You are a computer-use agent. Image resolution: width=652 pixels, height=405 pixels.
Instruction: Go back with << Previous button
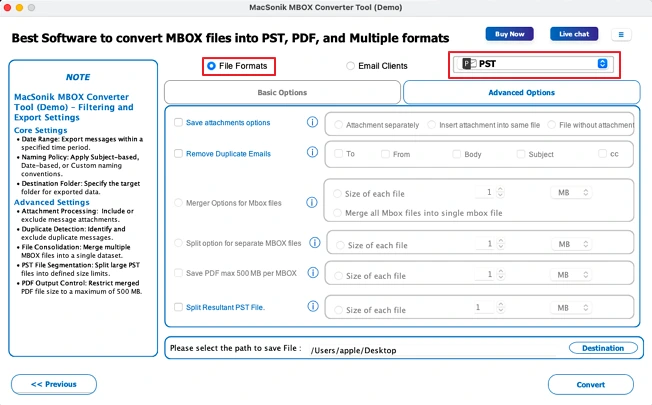click(54, 384)
